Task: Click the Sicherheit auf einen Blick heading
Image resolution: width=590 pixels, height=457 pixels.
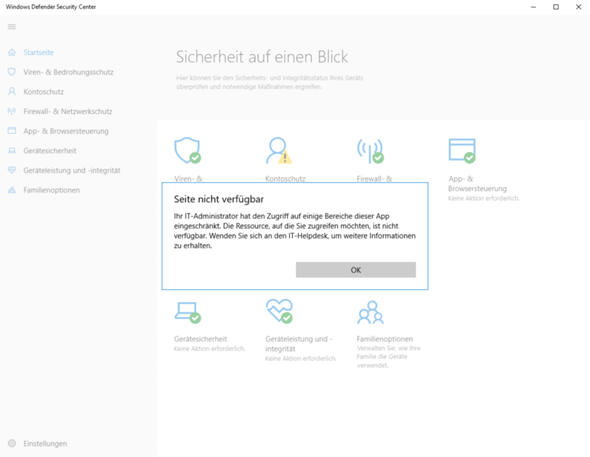Action: click(x=262, y=57)
